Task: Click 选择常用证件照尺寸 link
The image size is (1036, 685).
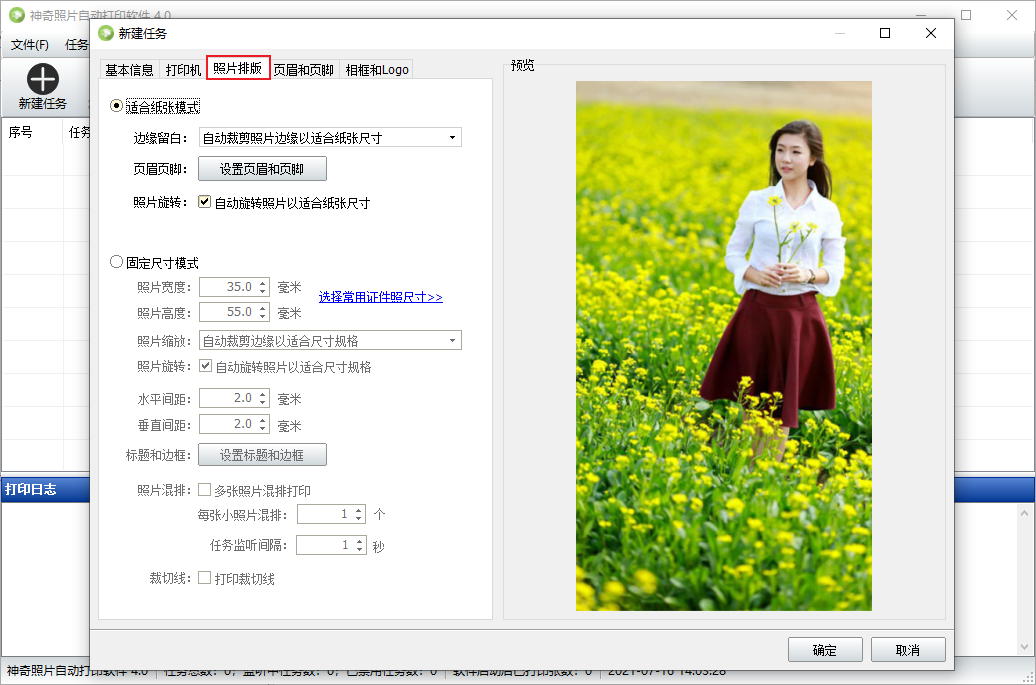Action: point(380,298)
